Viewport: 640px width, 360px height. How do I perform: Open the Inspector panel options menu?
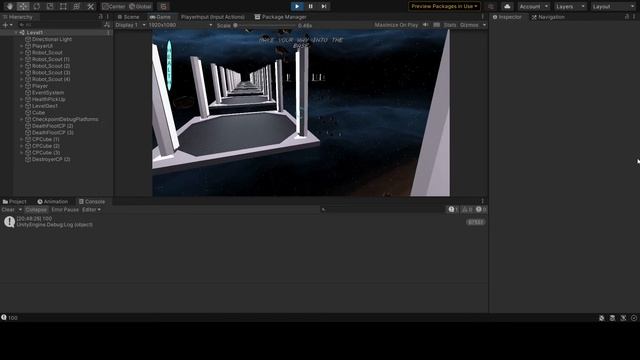(x=634, y=17)
